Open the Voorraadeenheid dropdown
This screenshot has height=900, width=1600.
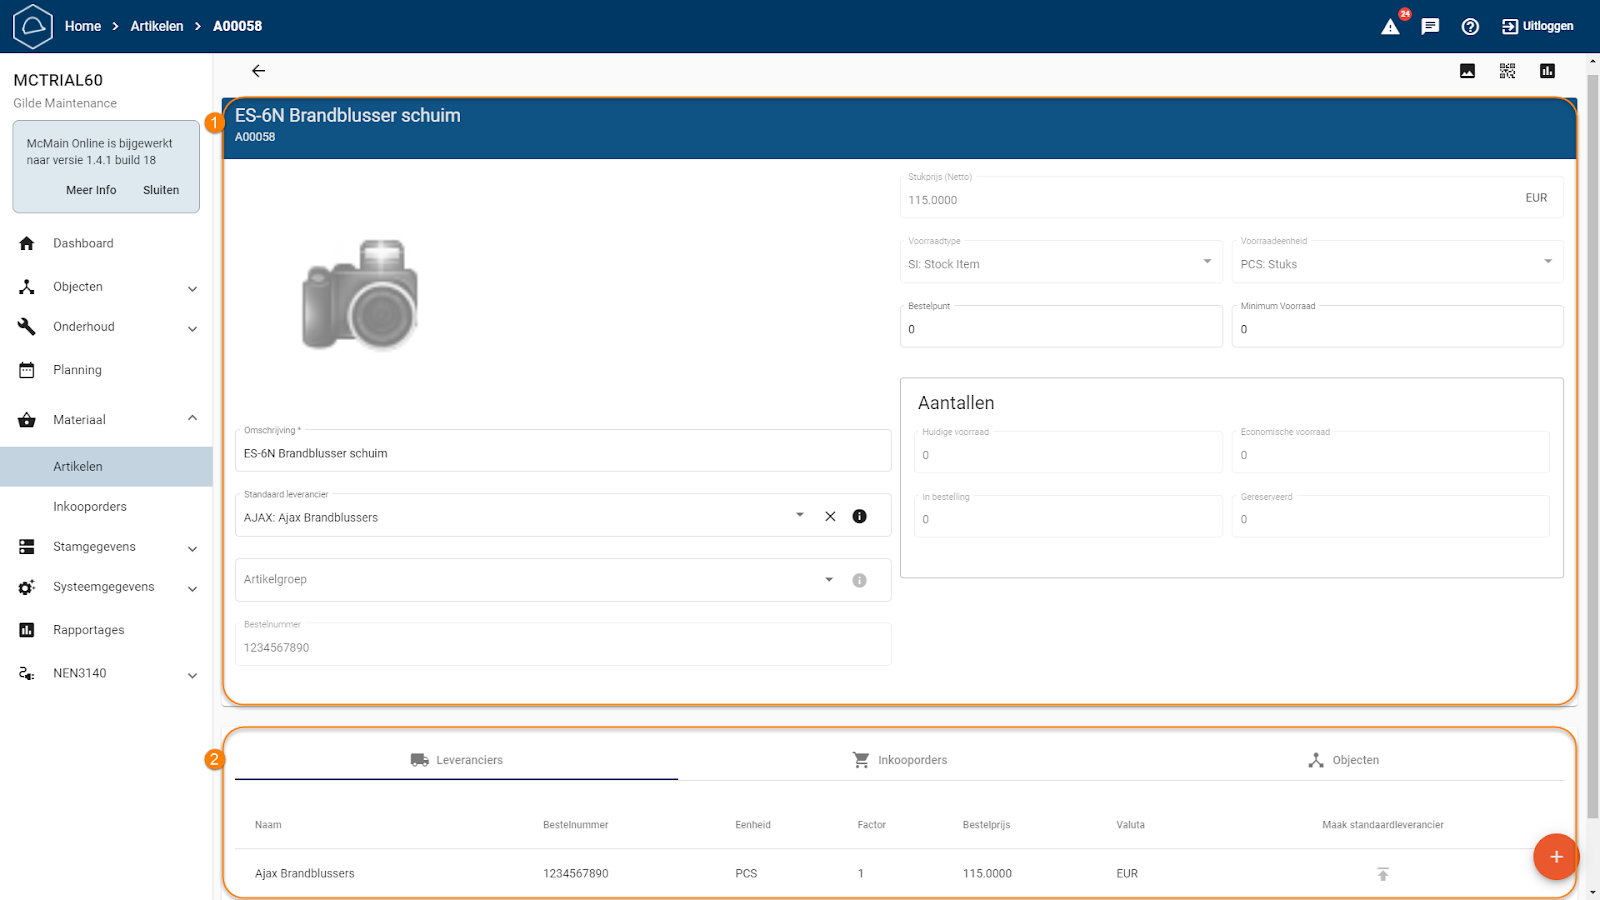[x=1547, y=262]
